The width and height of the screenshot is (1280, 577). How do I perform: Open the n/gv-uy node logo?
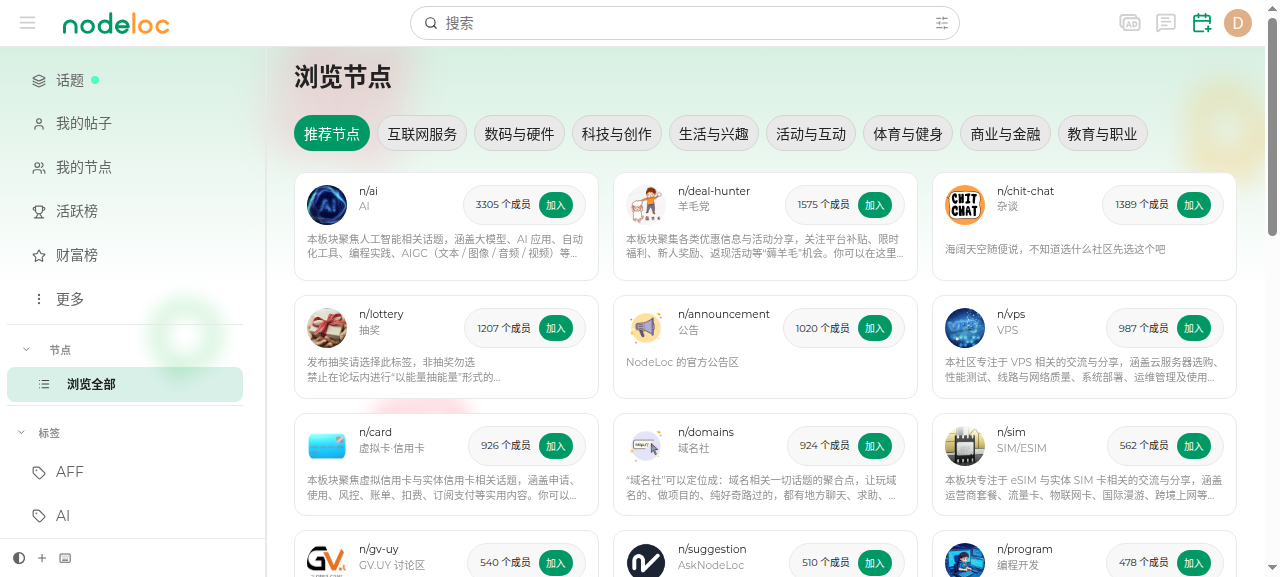(x=327, y=560)
